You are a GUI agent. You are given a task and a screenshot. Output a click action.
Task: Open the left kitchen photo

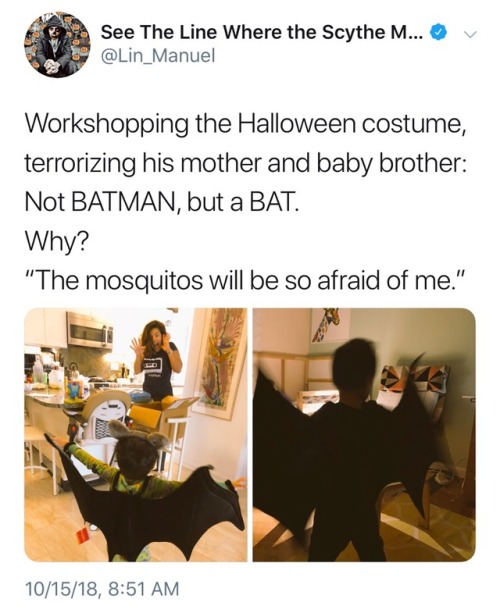click(136, 434)
